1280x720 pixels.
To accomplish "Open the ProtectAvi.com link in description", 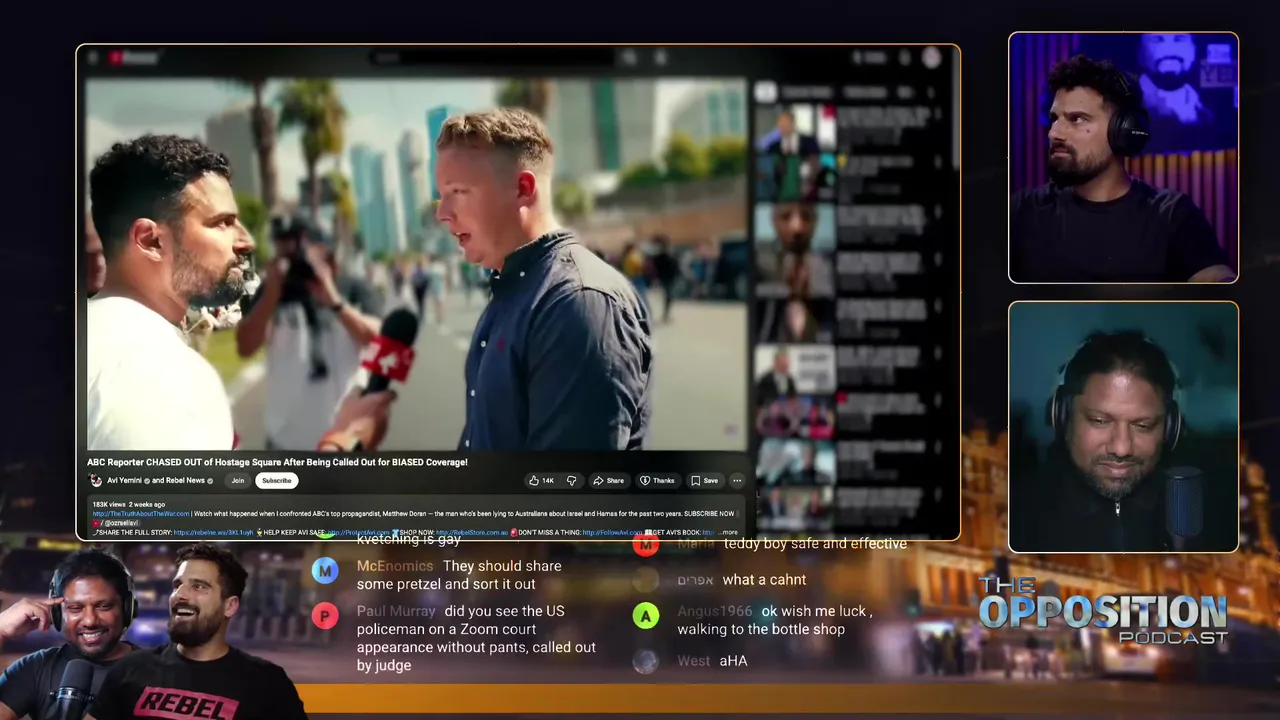I will (x=358, y=533).
